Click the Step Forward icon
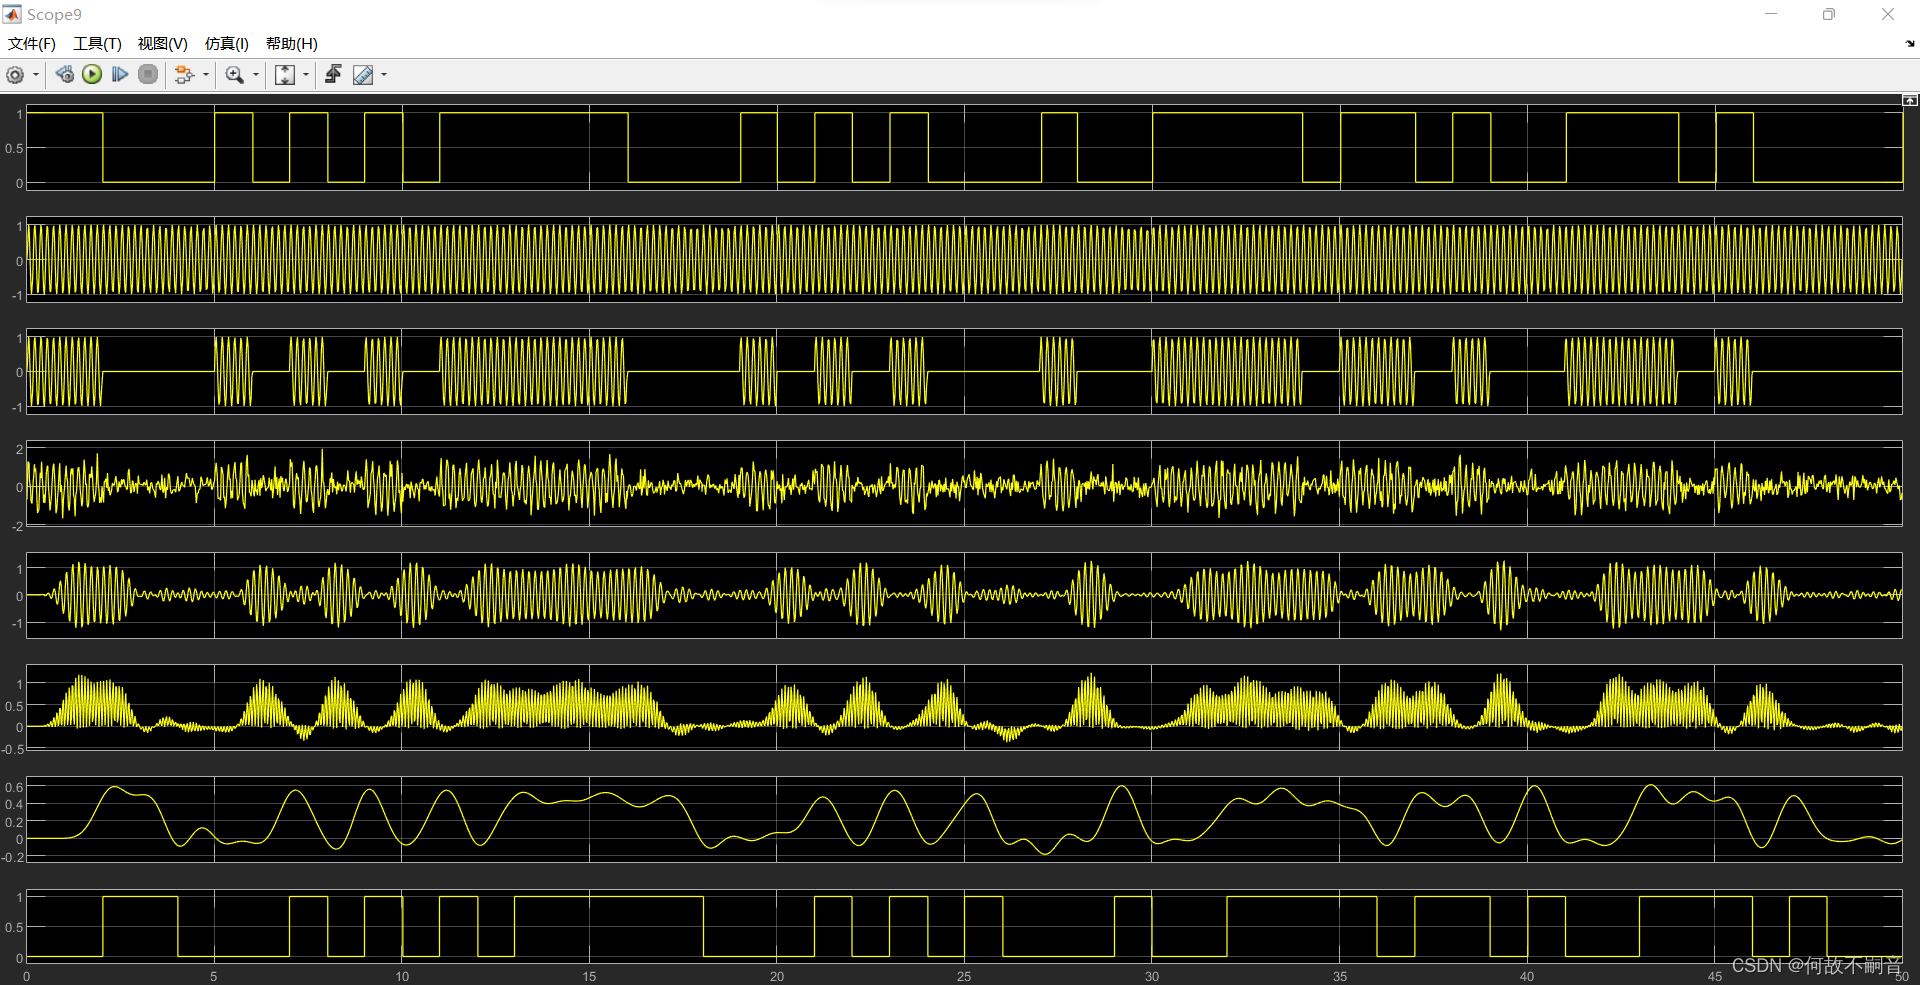The width and height of the screenshot is (1920, 985). click(x=120, y=74)
